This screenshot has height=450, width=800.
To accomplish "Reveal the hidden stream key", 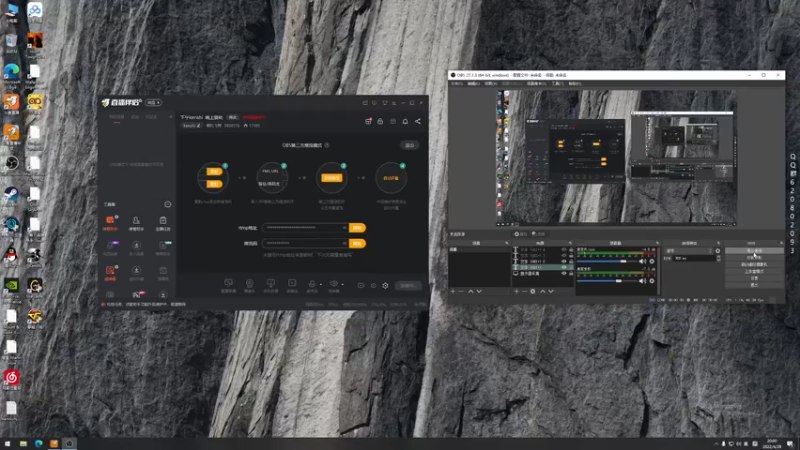I will pyautogui.click(x=344, y=243).
